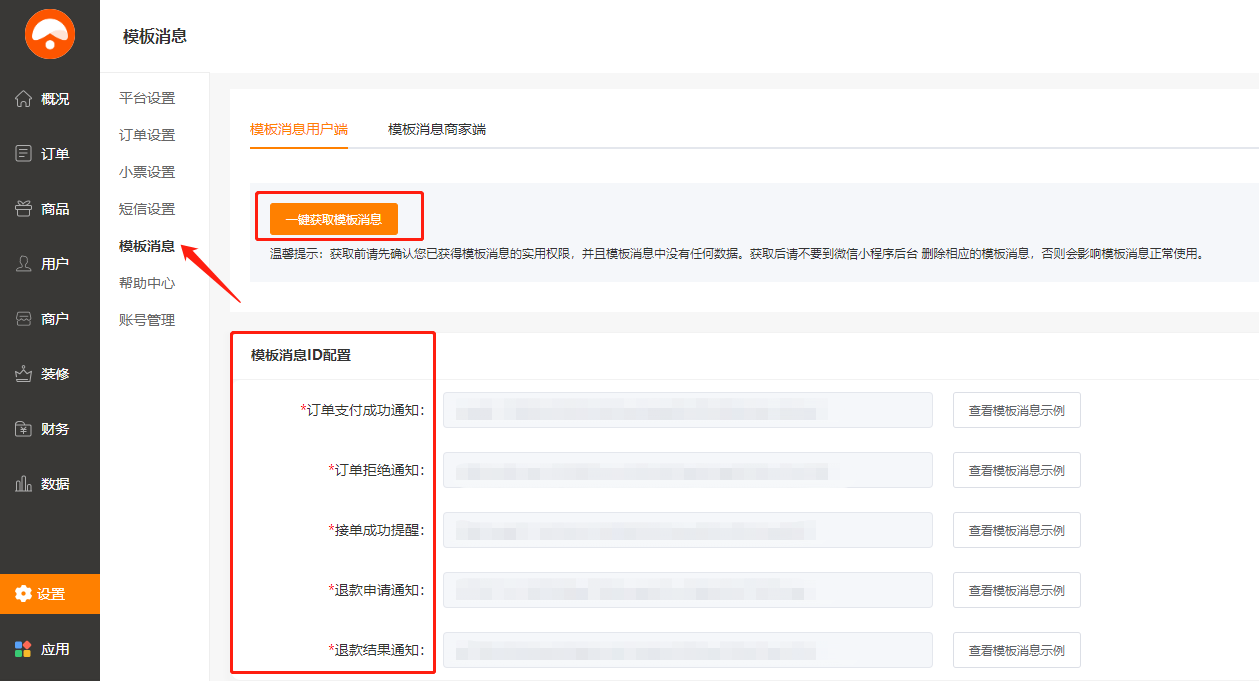Click the 商户 merchant store icon
This screenshot has width=1259, height=681.
[24, 319]
